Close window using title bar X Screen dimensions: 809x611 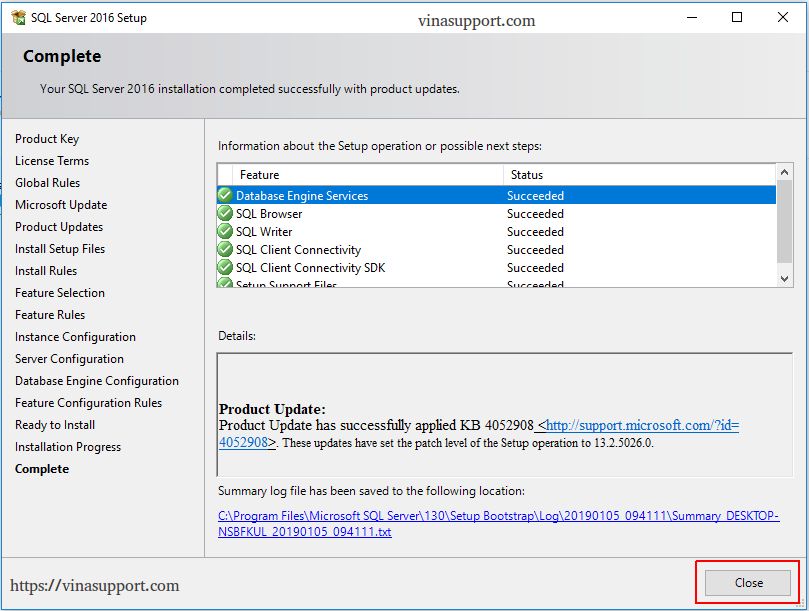tap(783, 18)
